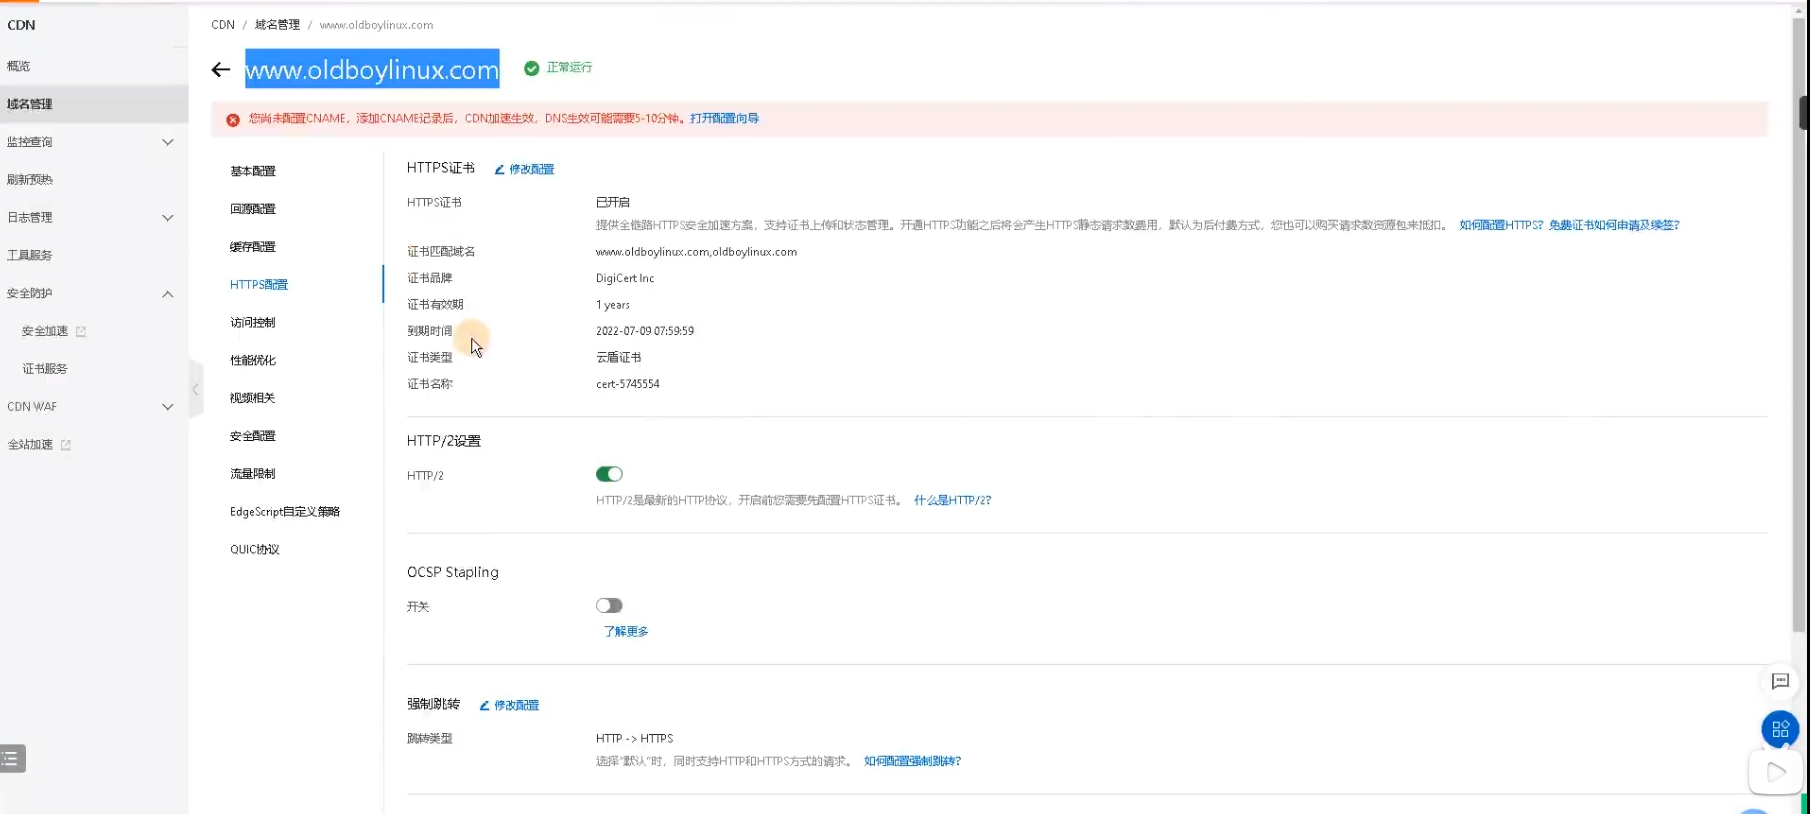
Task: Open the list menu icon at bottom left
Action: tap(13, 759)
